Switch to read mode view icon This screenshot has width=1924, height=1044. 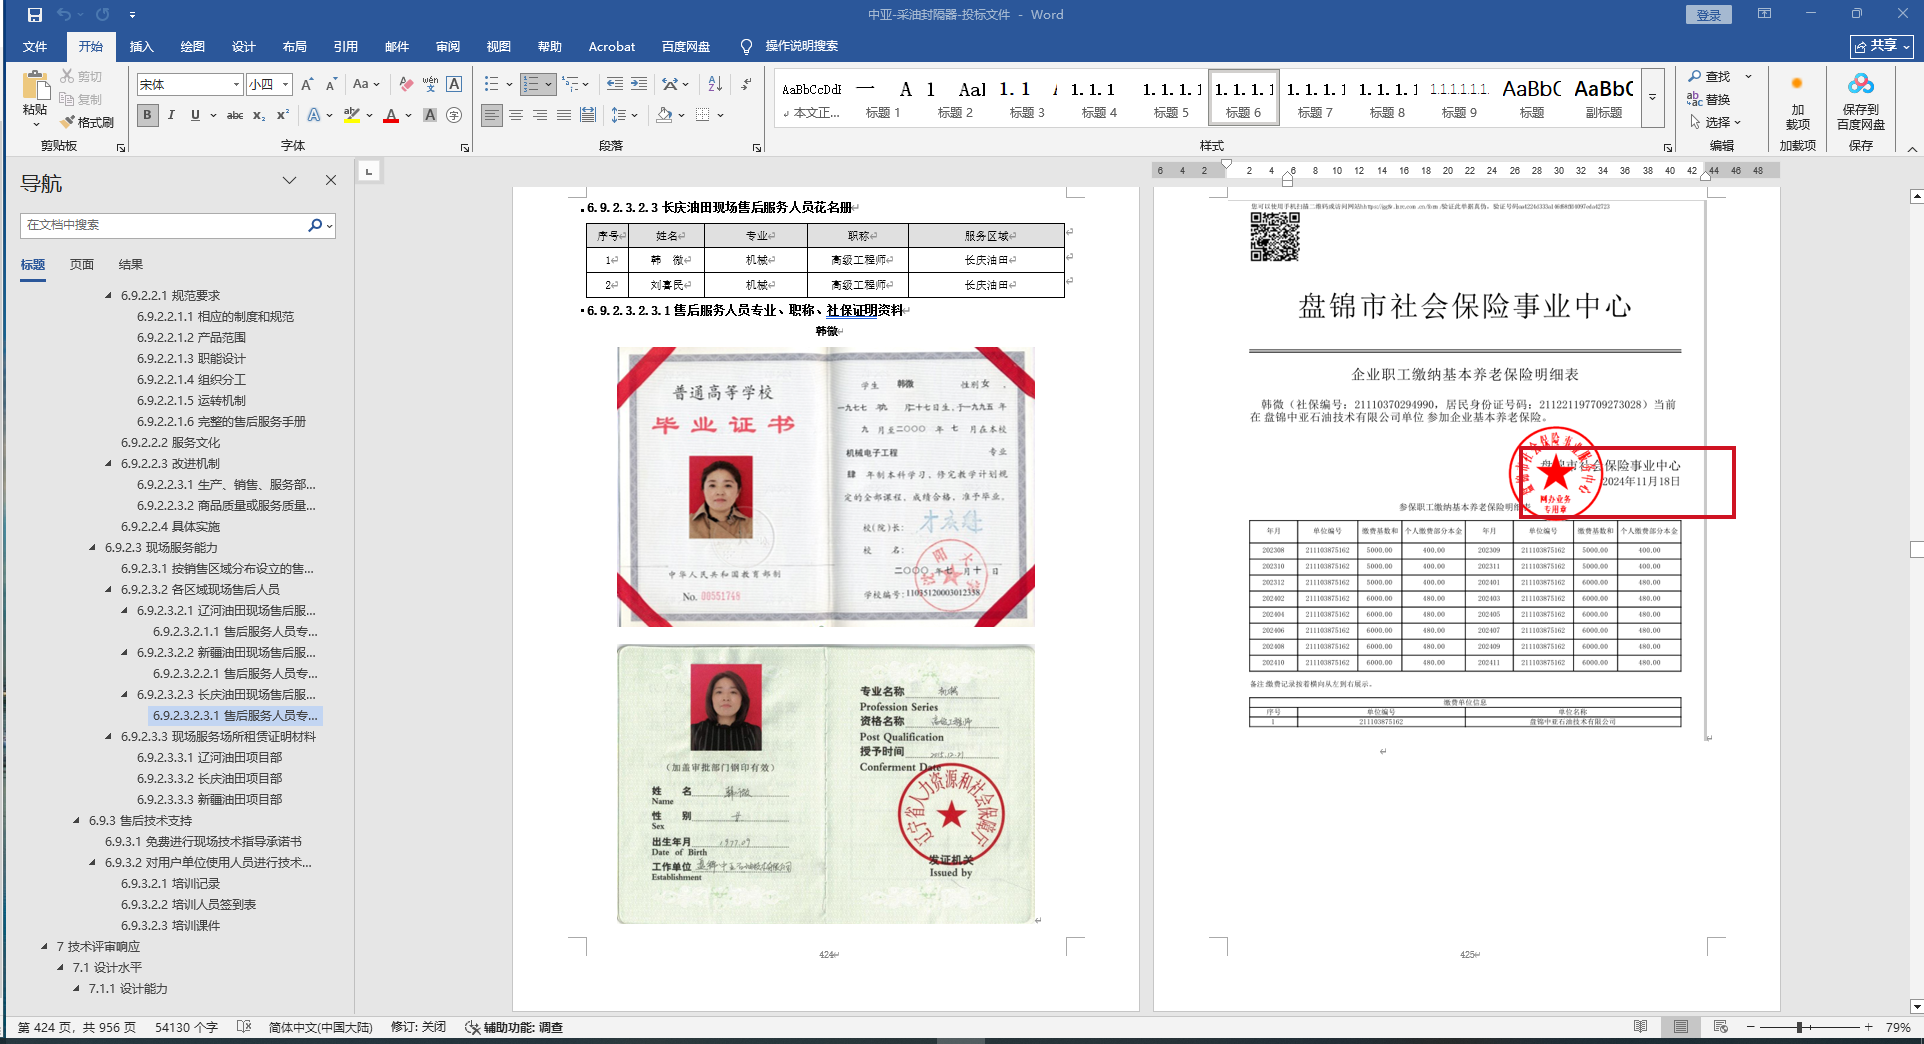coord(1641,1027)
